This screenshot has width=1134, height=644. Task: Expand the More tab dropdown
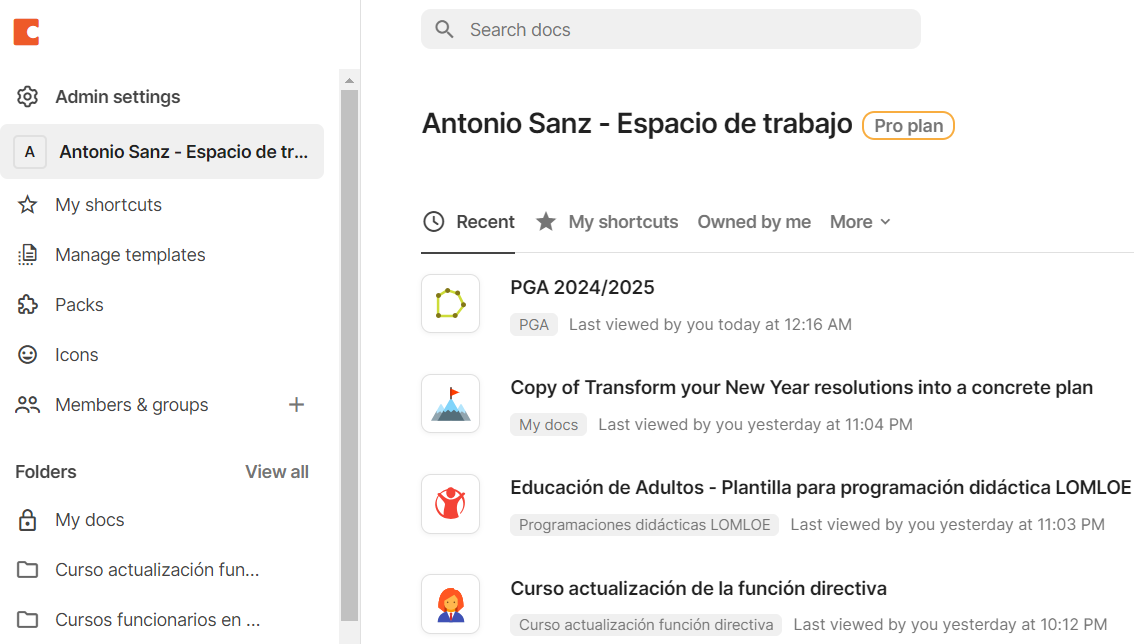point(860,222)
